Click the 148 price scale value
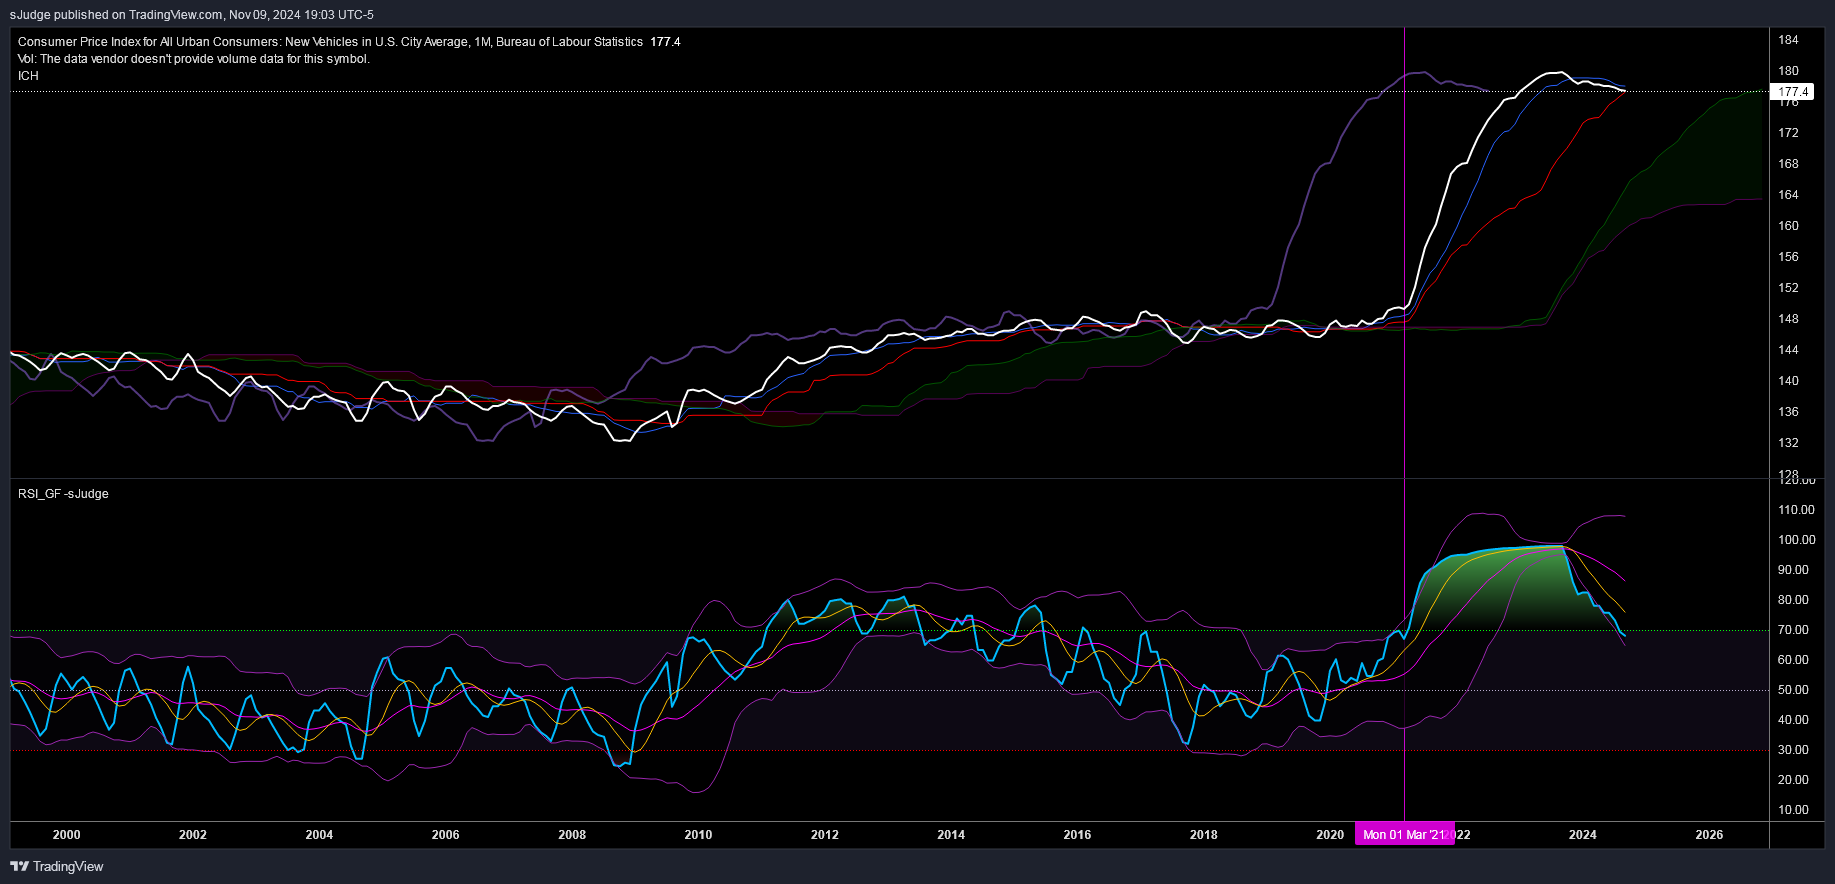 1788,319
